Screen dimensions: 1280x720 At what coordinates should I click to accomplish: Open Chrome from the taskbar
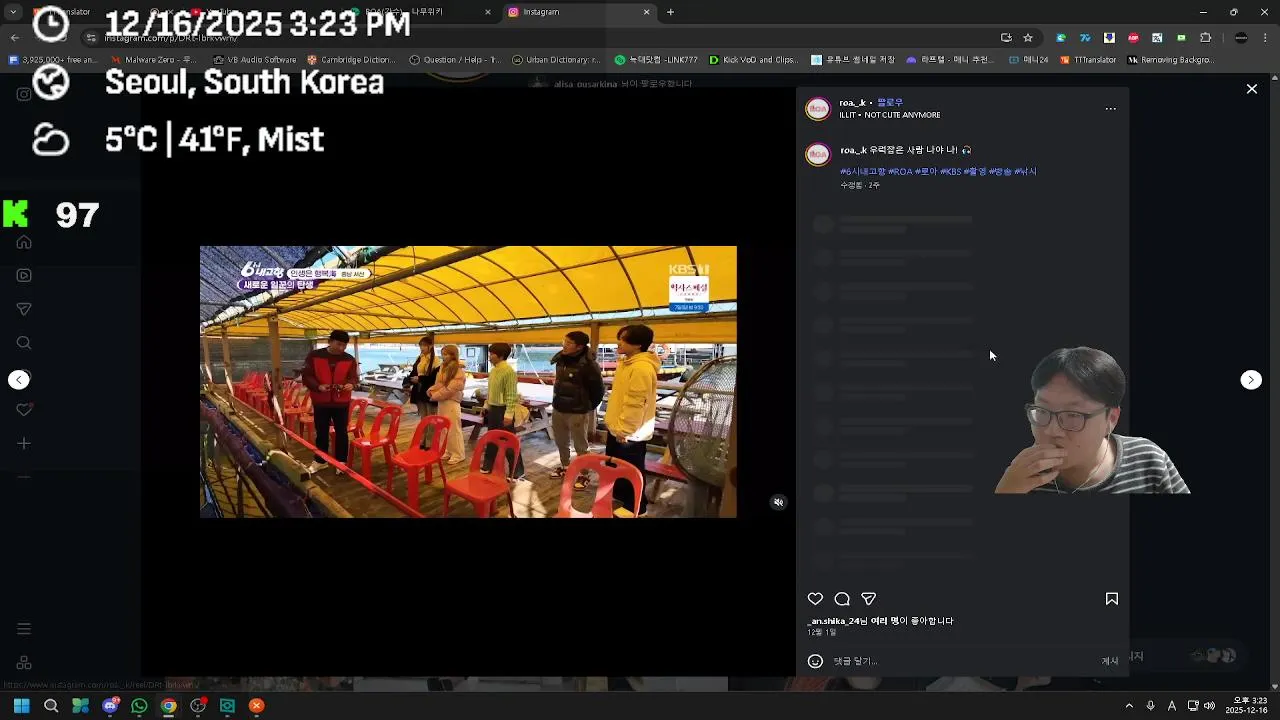(x=168, y=706)
